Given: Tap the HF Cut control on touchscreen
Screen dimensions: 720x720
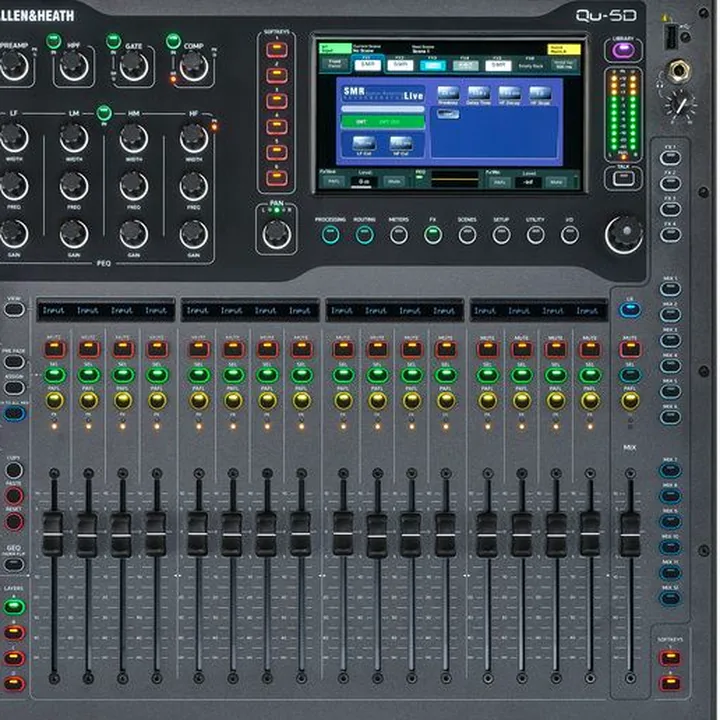Looking at the screenshot, I should 401,145.
